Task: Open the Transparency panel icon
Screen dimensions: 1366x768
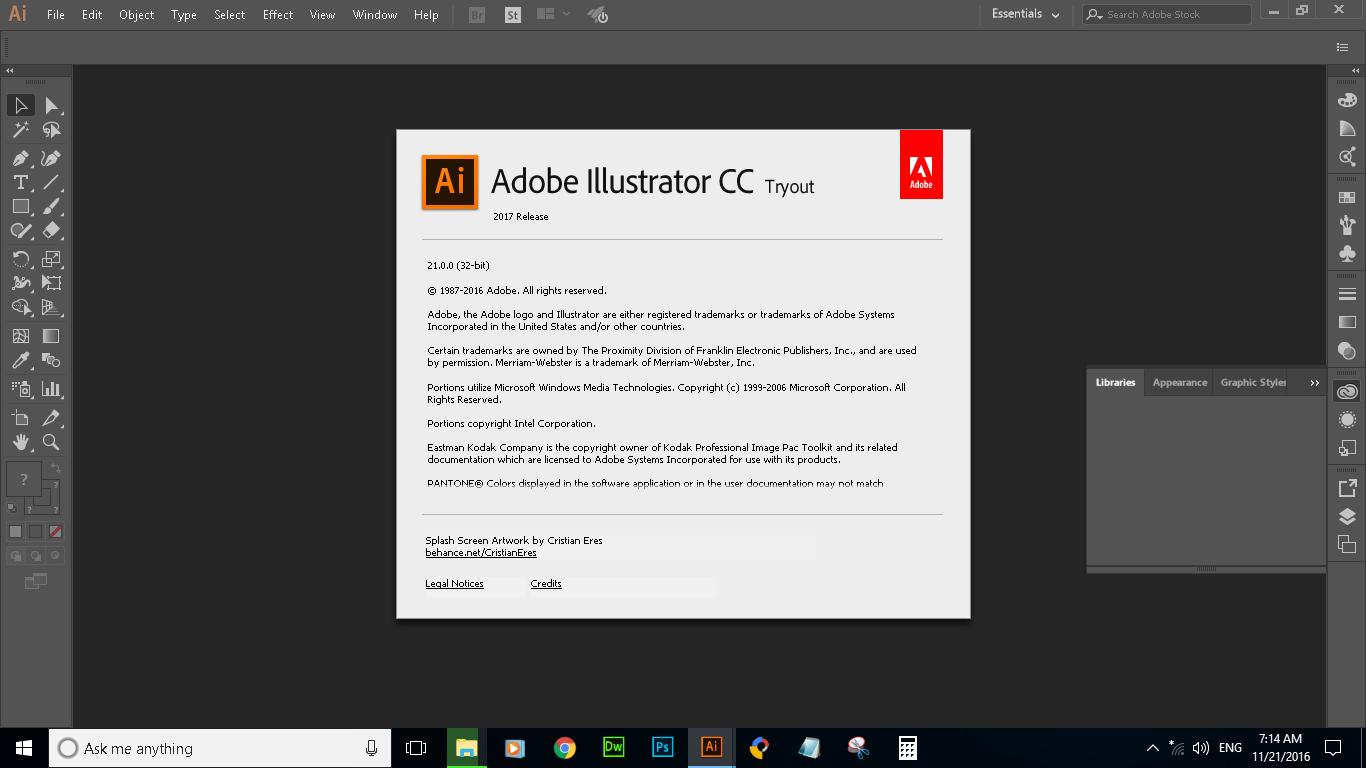Action: click(1347, 351)
